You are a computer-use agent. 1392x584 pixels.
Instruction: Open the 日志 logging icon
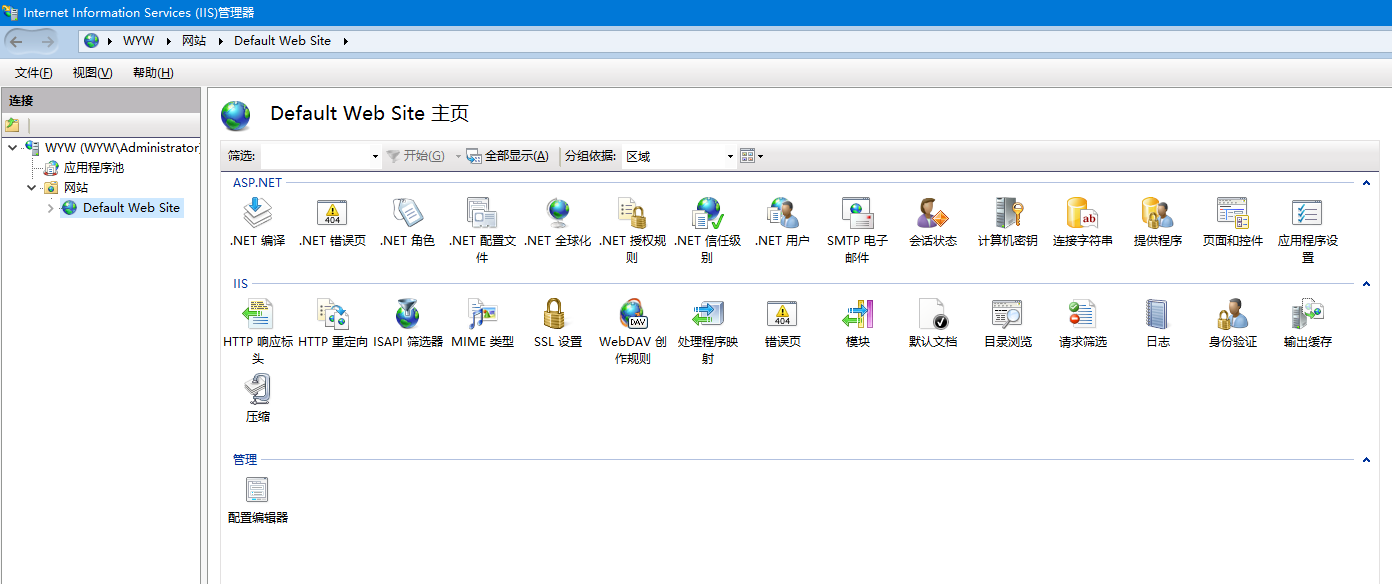coord(1157,315)
